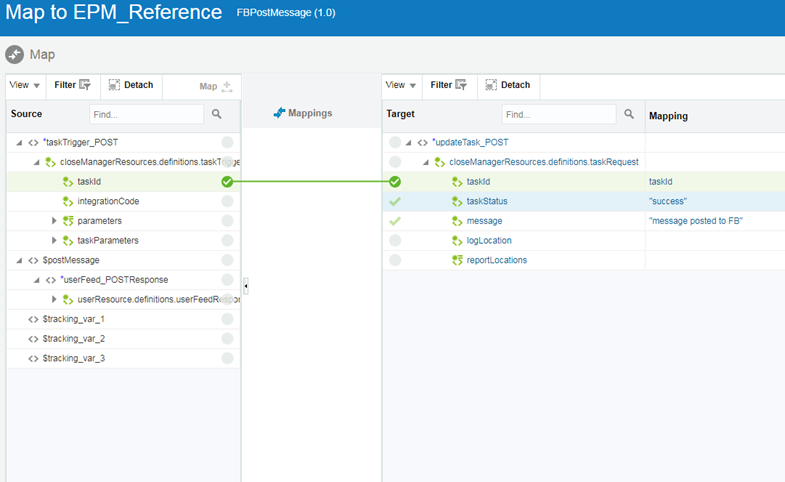Select the integrationCode source row
Screen dimensions: 785x482
pyautogui.click(x=123, y=201)
